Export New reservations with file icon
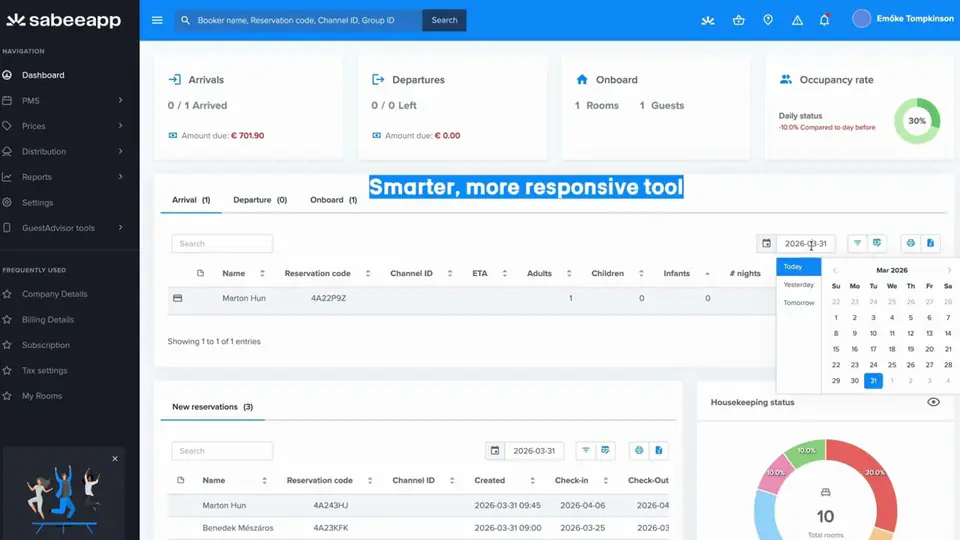960x540 pixels. click(659, 451)
